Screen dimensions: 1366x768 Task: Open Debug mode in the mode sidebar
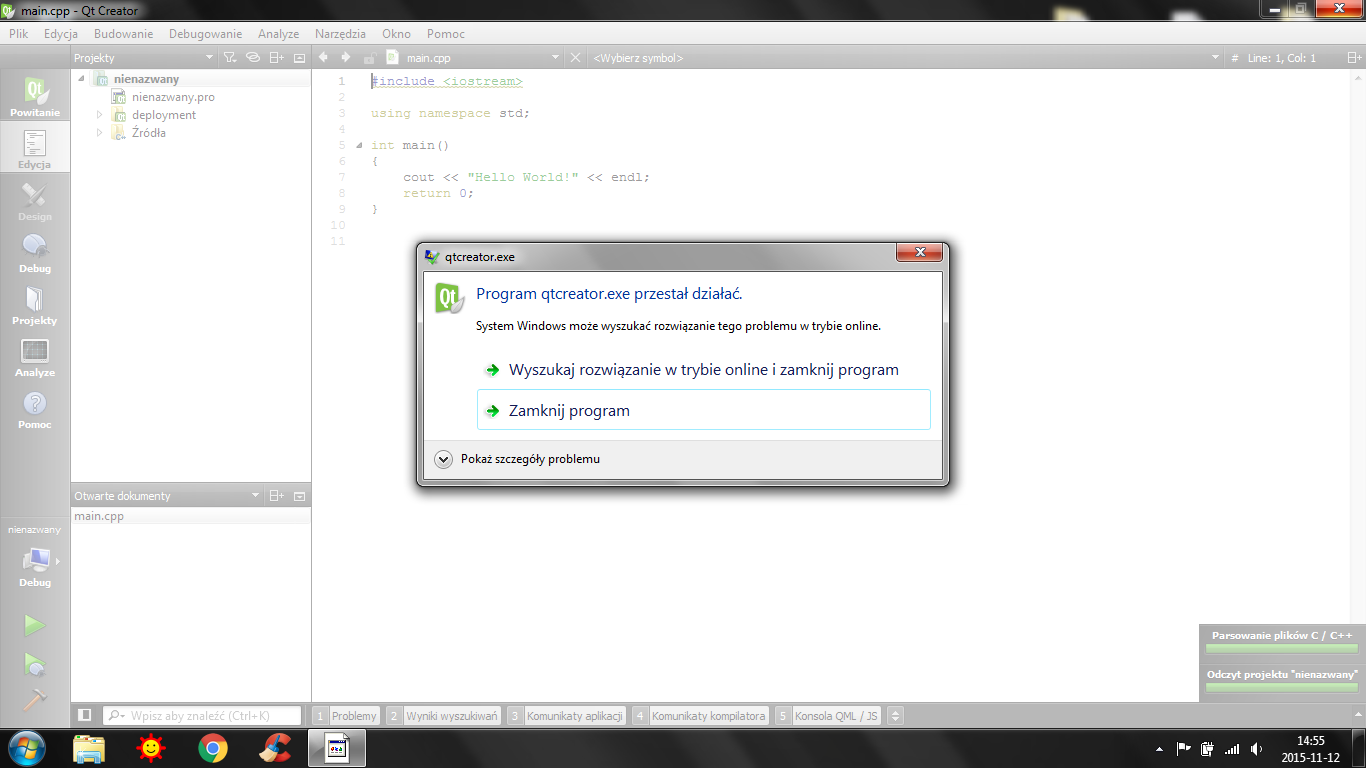pyautogui.click(x=35, y=253)
